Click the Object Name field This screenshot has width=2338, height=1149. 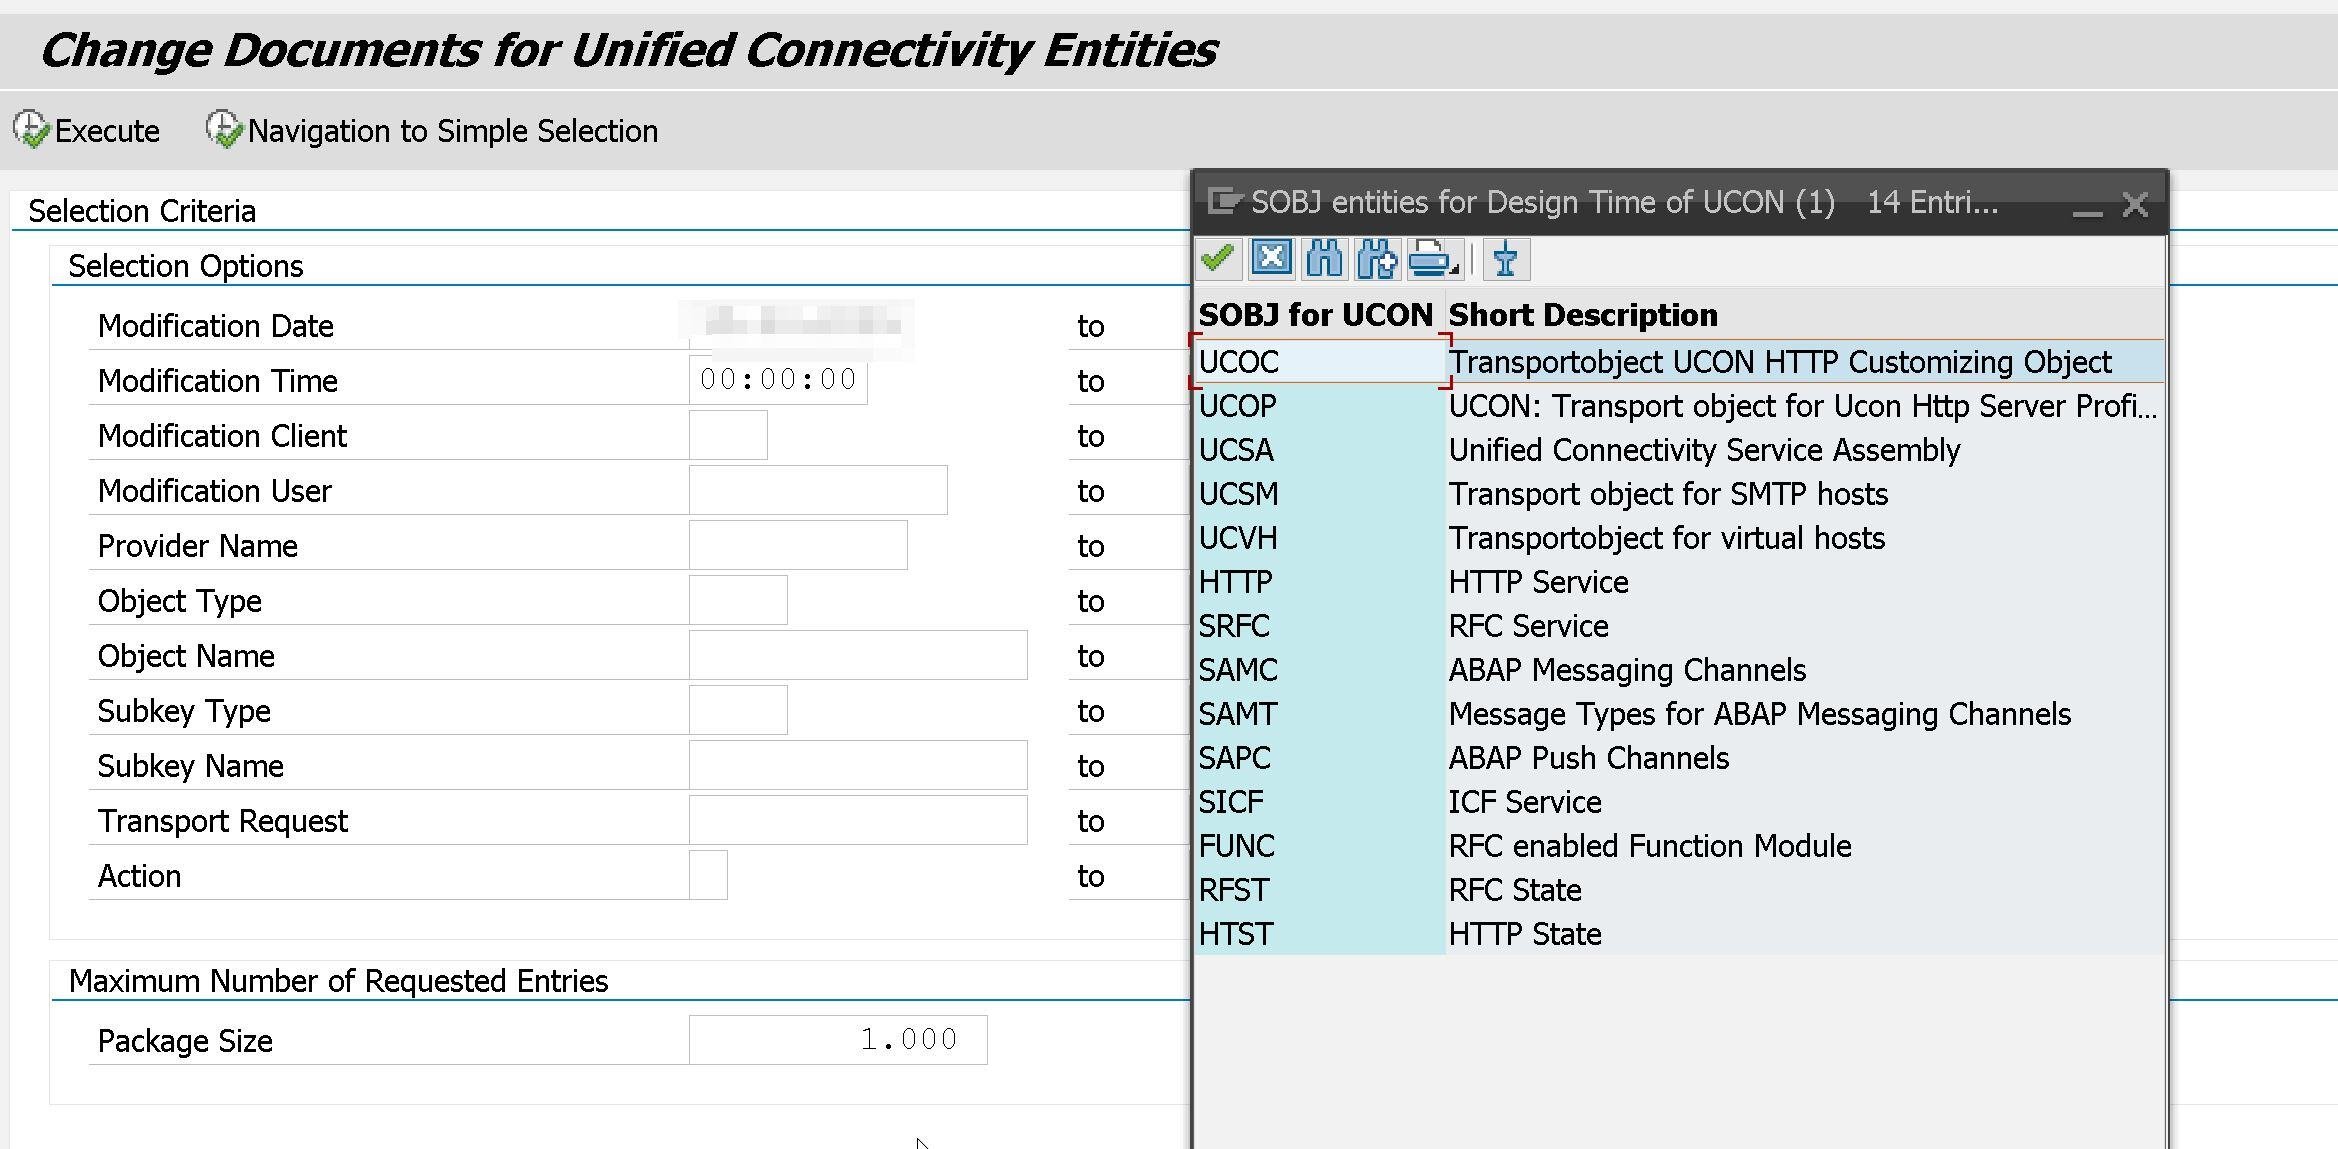point(858,655)
